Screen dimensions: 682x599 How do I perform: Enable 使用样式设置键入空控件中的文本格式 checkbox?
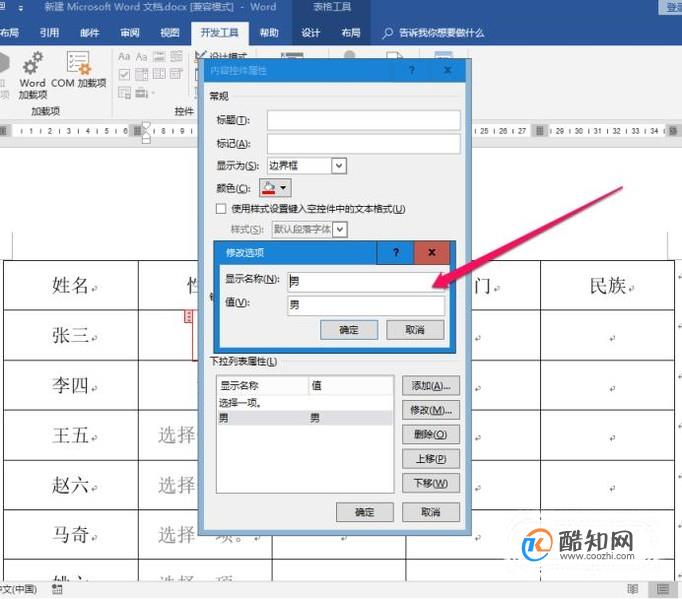coord(221,209)
